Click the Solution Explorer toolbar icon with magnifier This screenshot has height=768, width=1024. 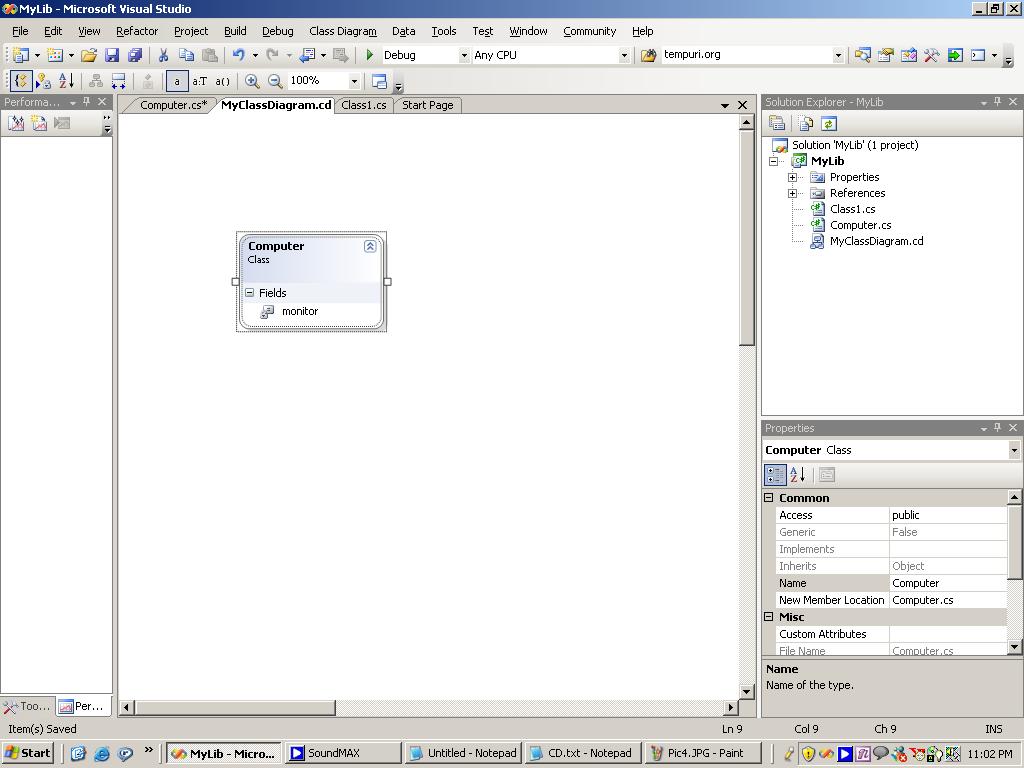(x=862, y=56)
